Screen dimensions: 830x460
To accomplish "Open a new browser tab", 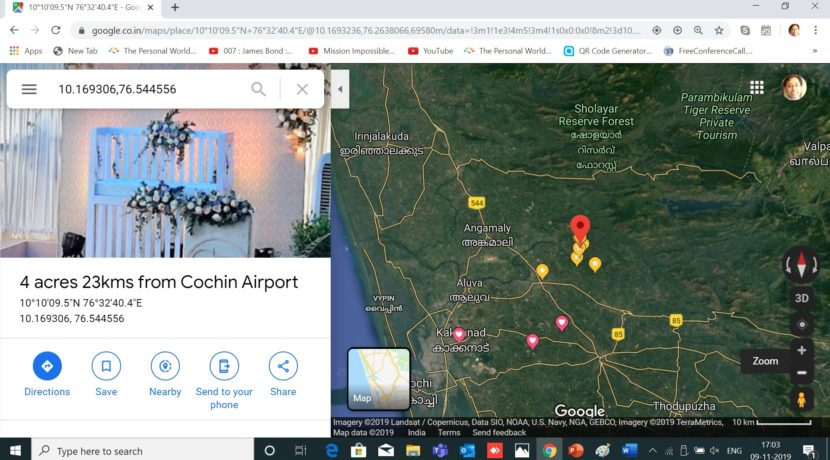I will [175, 7].
